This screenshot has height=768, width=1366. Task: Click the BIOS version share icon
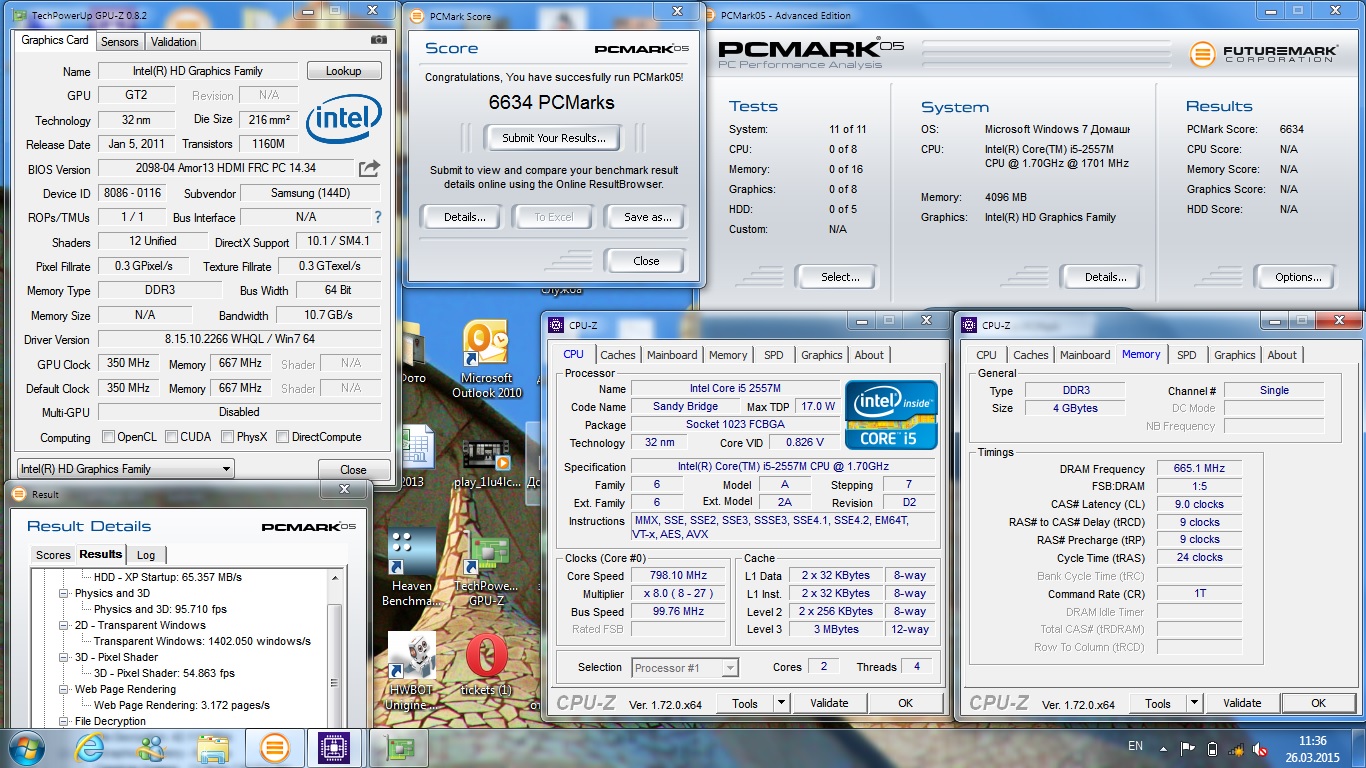(369, 168)
